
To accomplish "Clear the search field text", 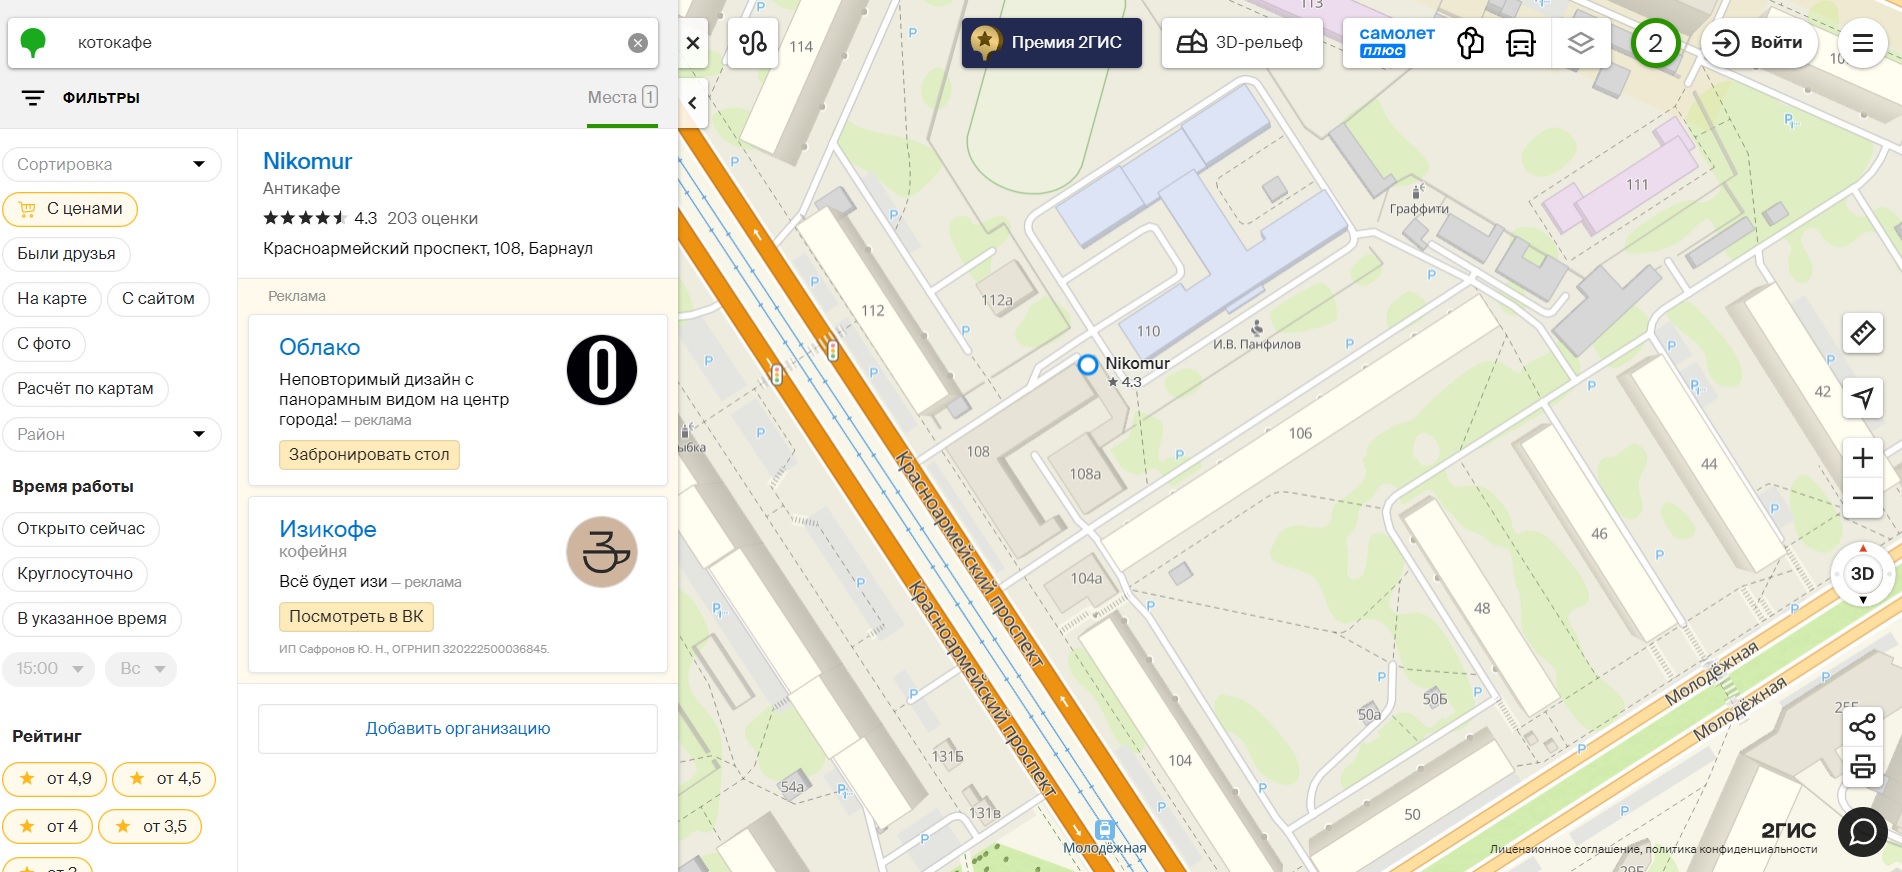I will point(638,43).
